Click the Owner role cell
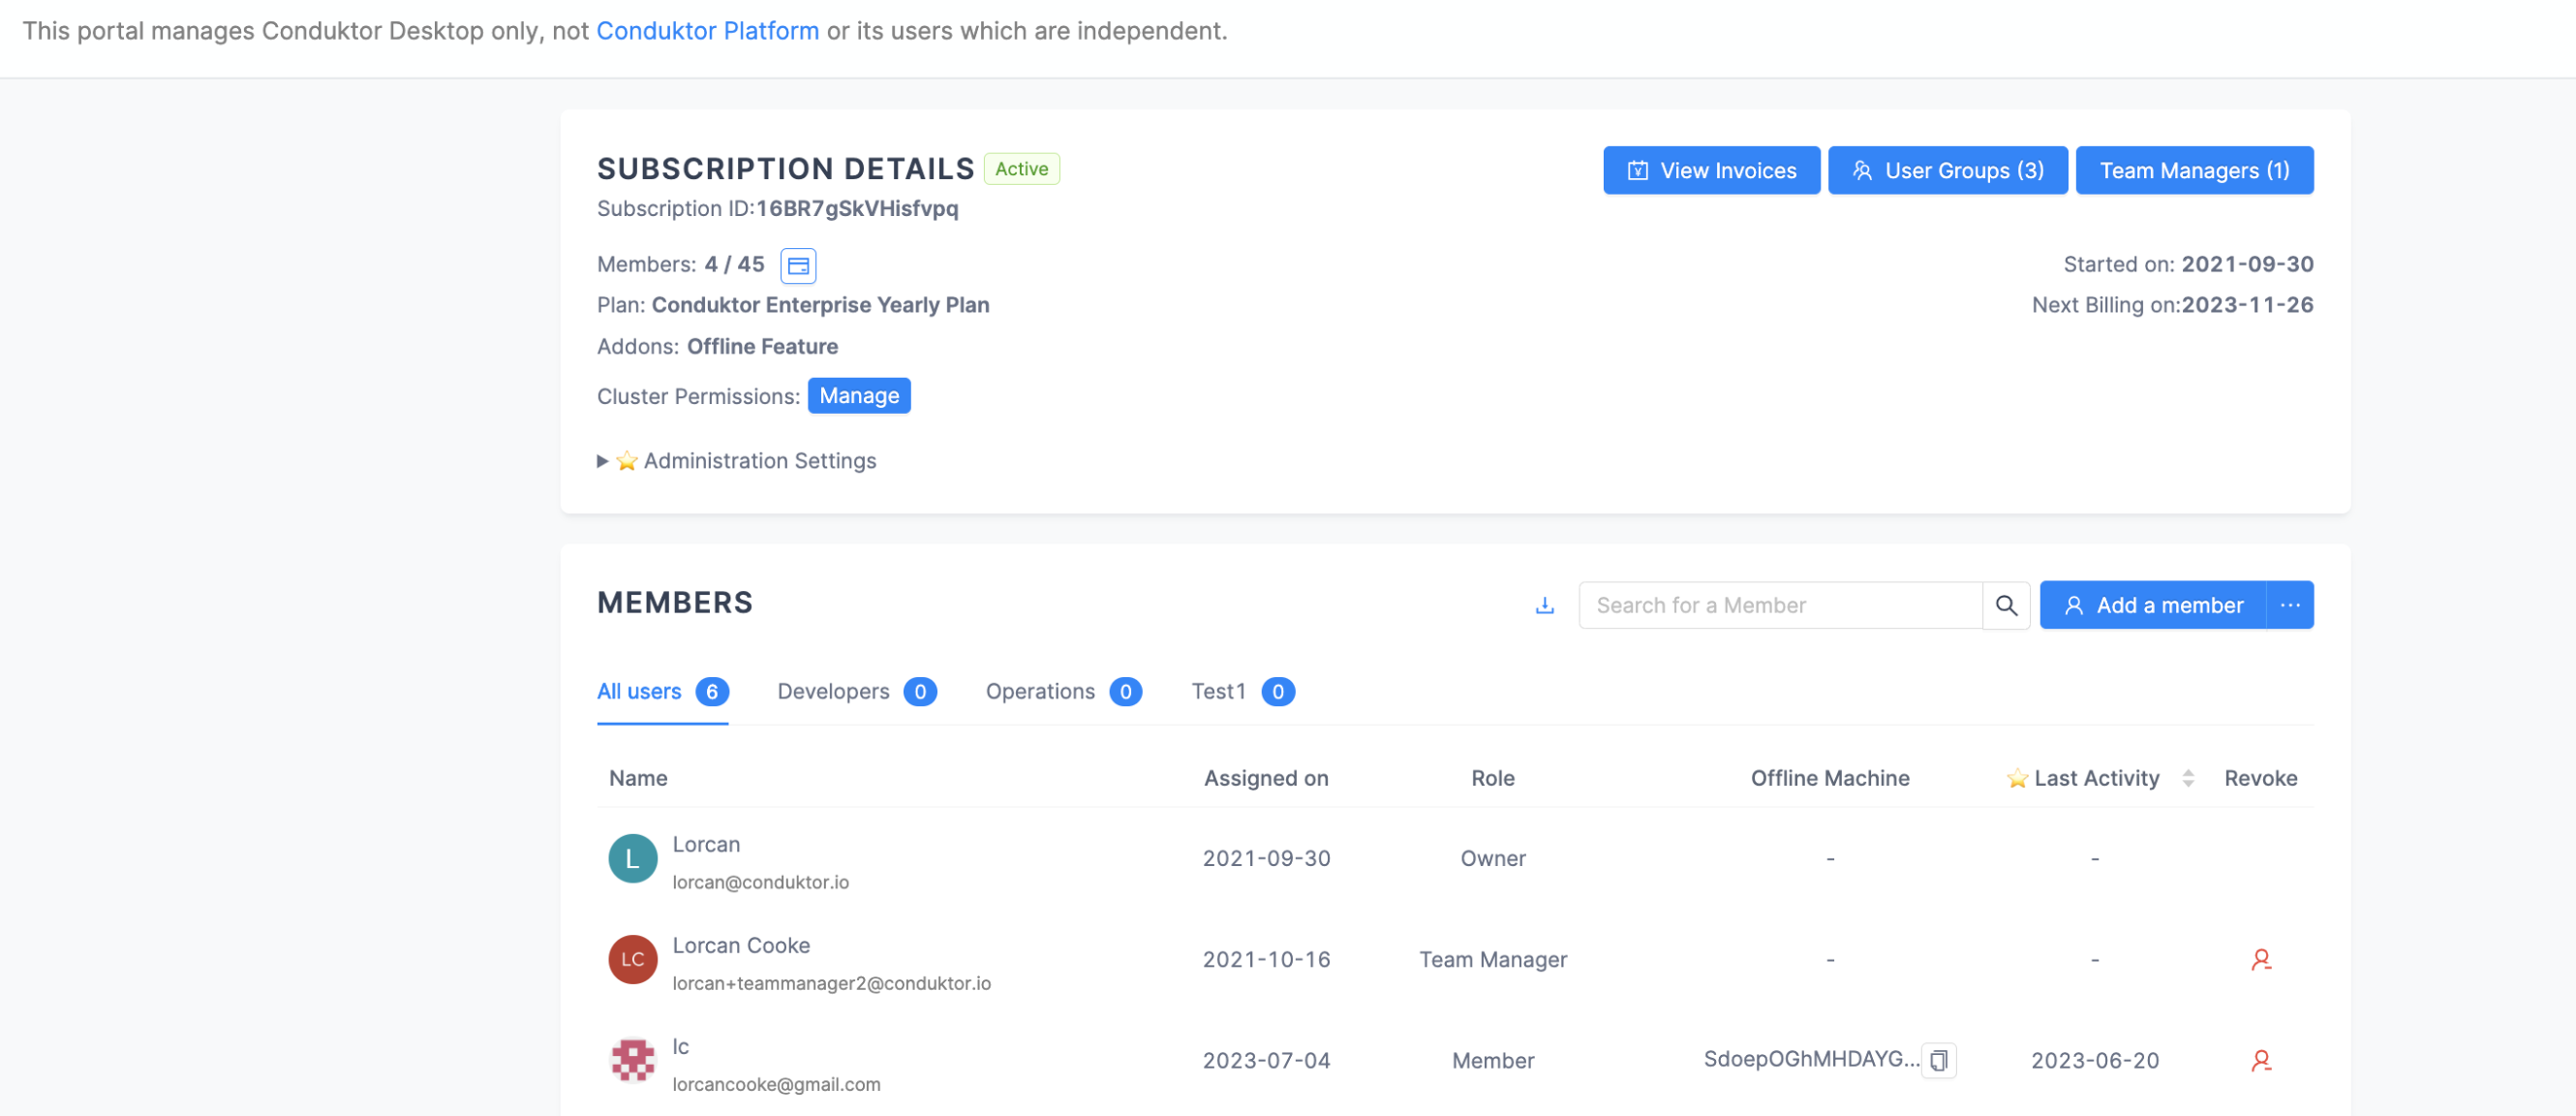 1492,859
